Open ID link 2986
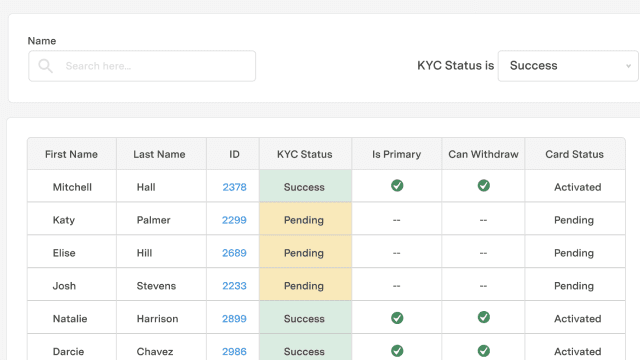 click(x=234, y=351)
